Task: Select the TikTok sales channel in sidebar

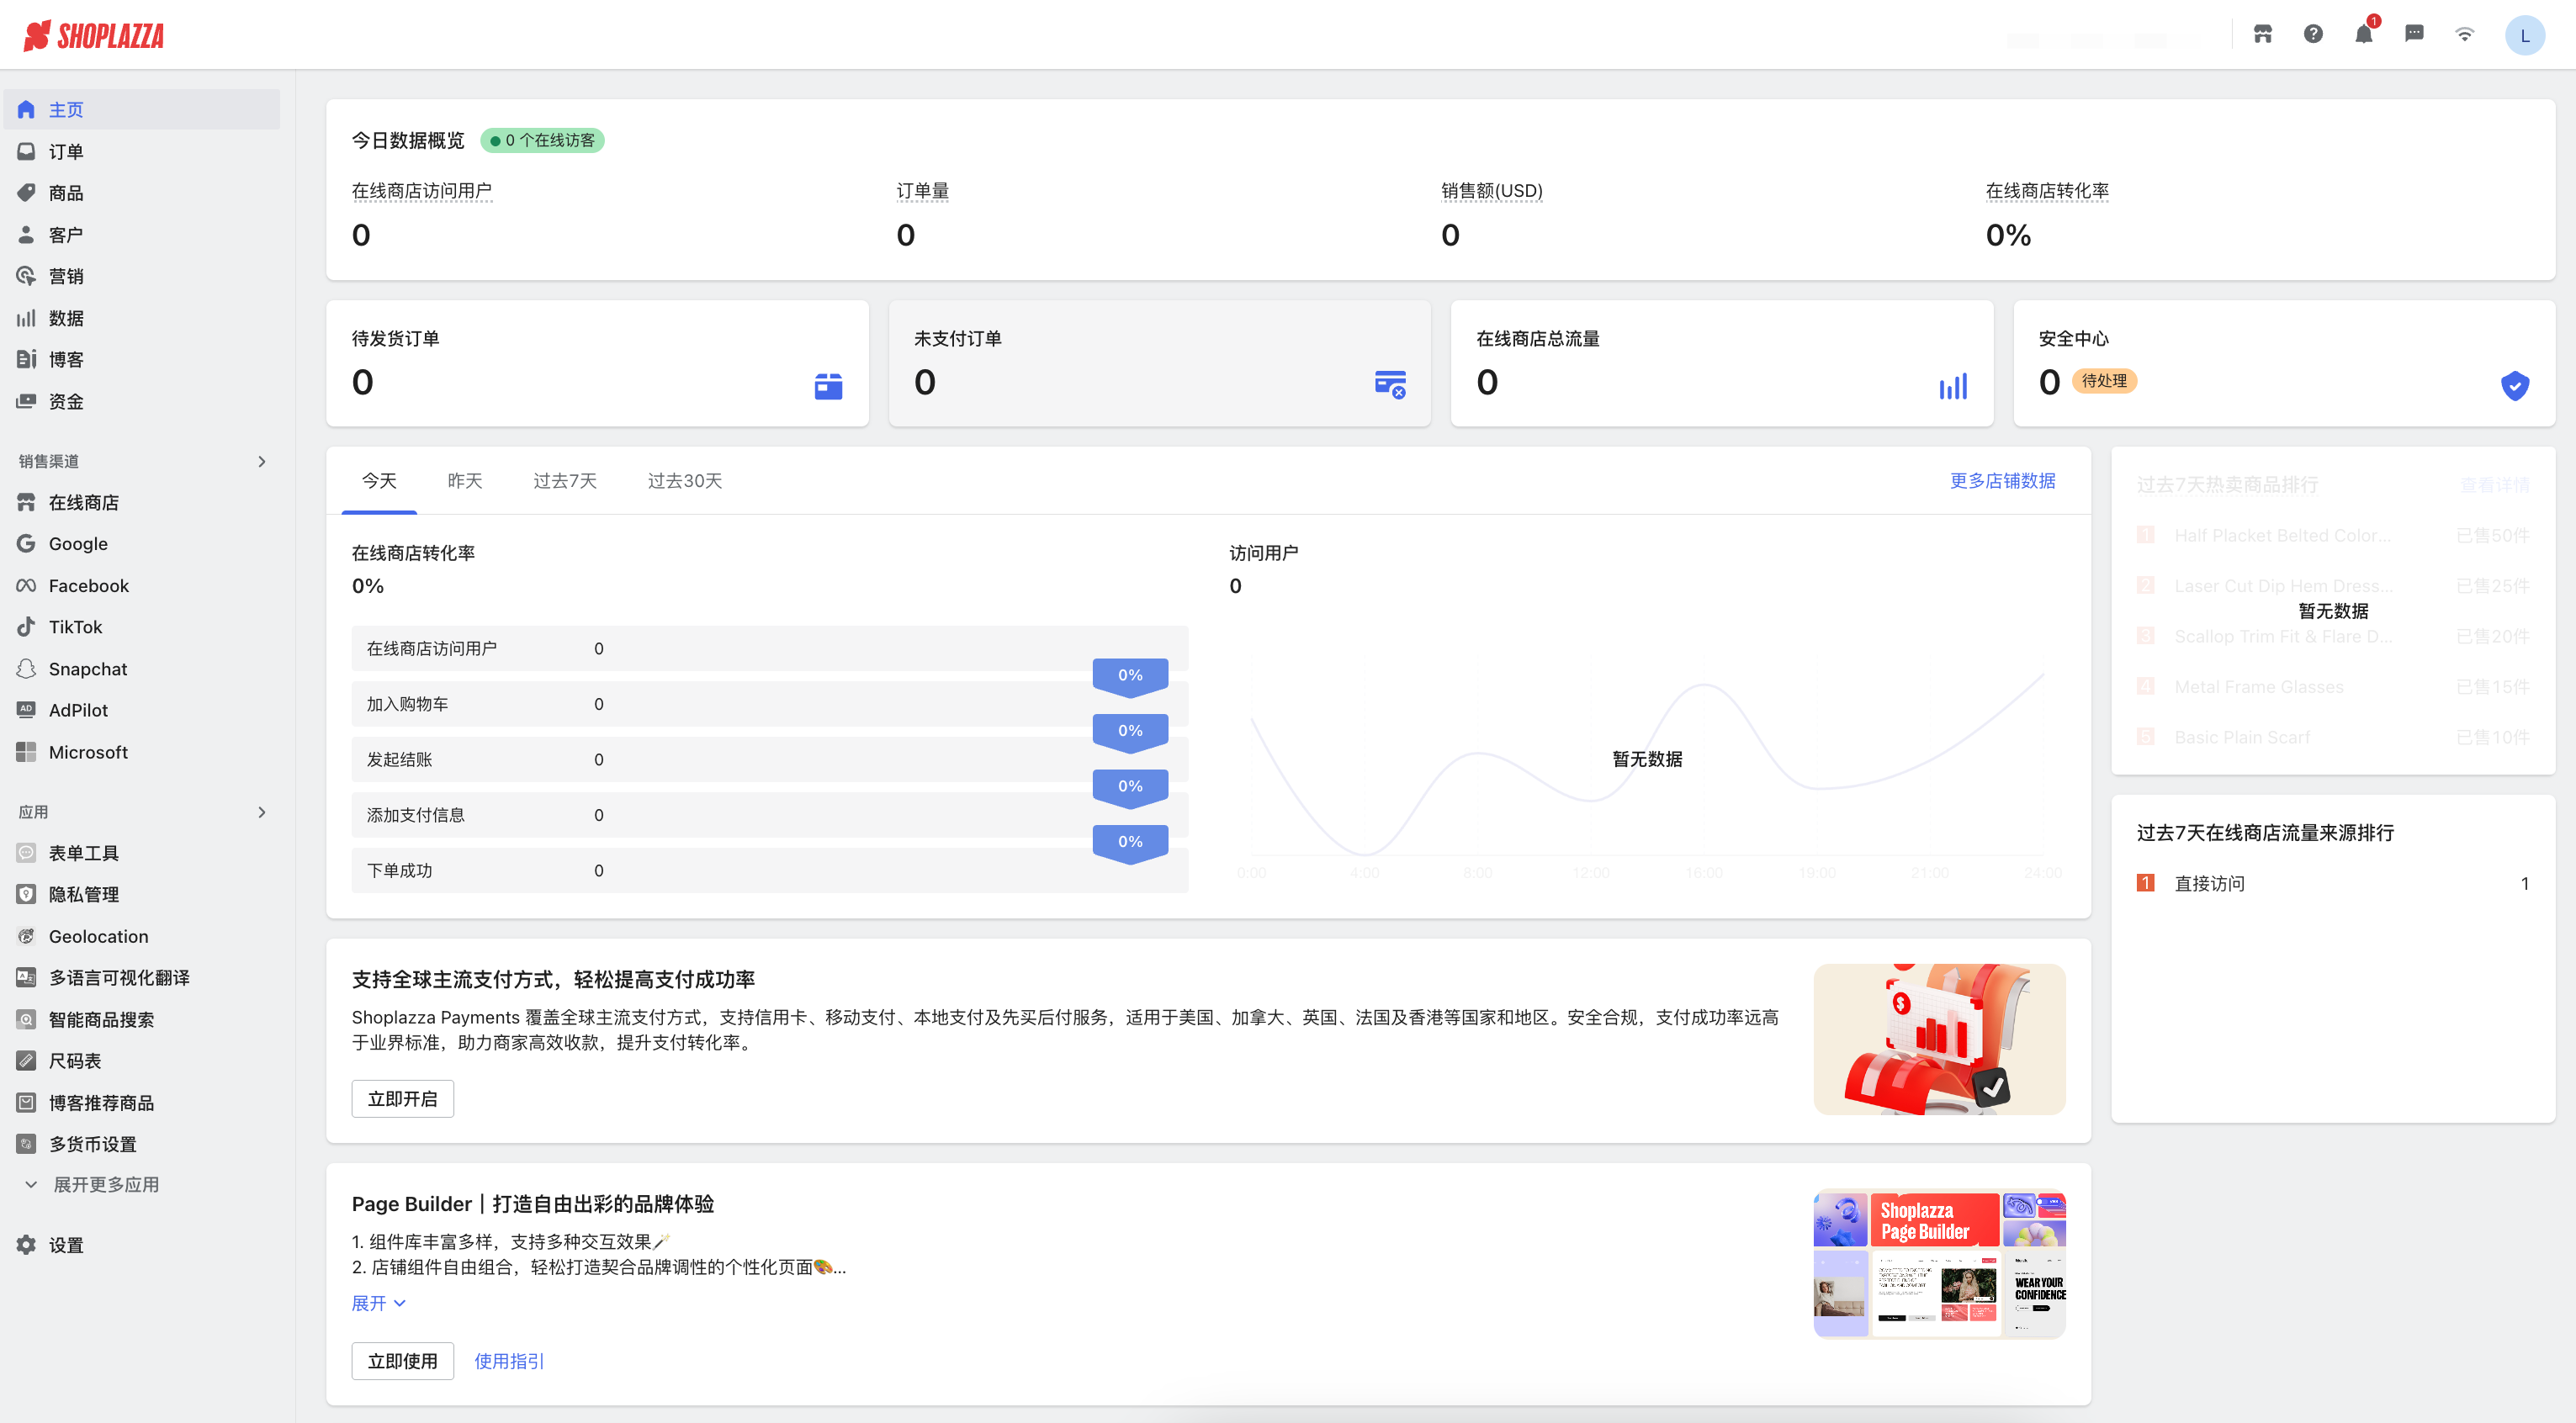Action: pyautogui.click(x=75, y=627)
